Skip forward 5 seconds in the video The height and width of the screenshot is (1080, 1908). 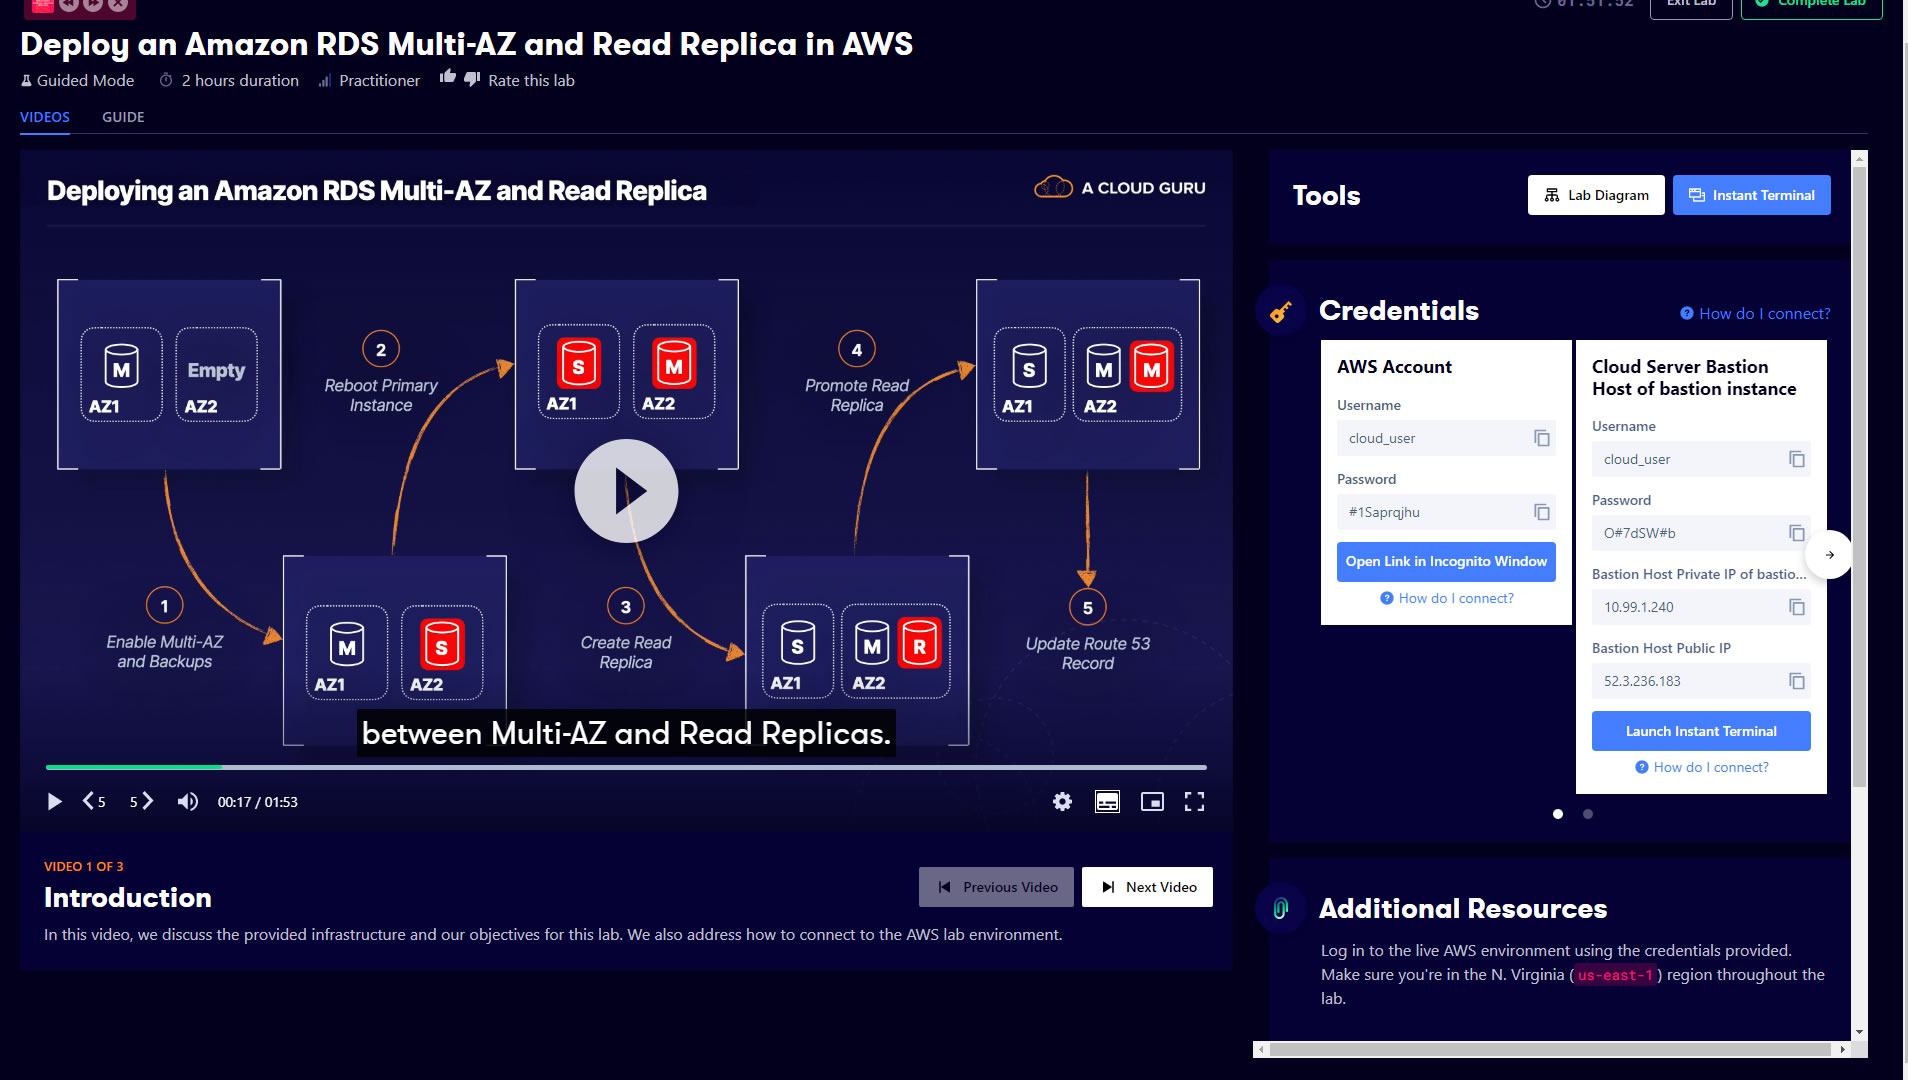click(141, 801)
